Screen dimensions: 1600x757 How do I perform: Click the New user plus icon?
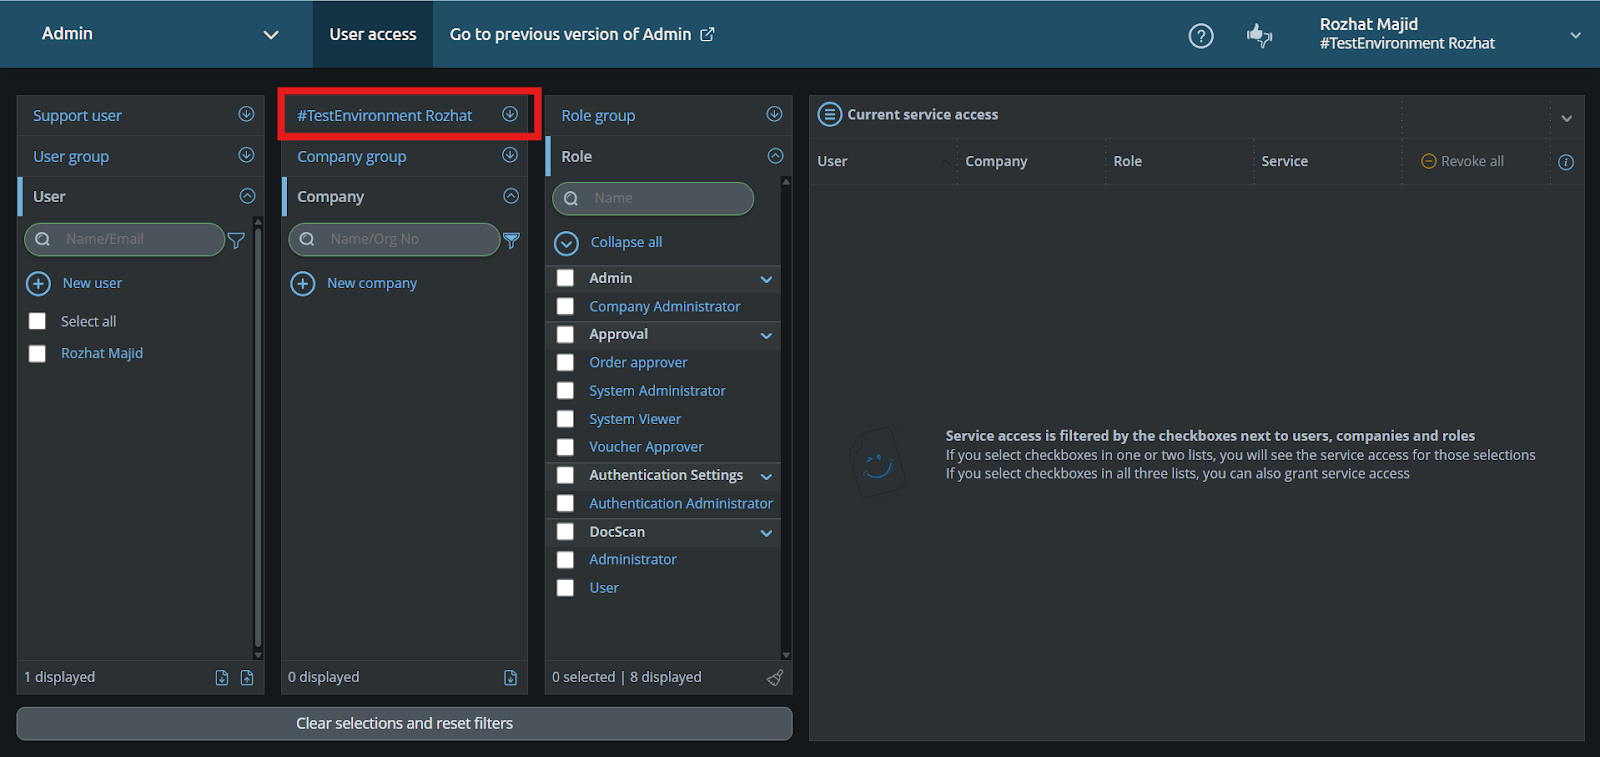pos(38,284)
